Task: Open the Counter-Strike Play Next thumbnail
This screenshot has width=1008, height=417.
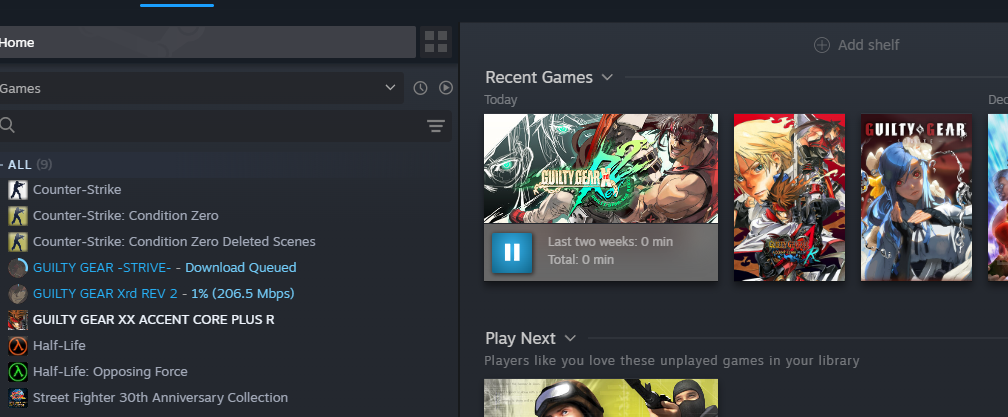Action: point(601,398)
